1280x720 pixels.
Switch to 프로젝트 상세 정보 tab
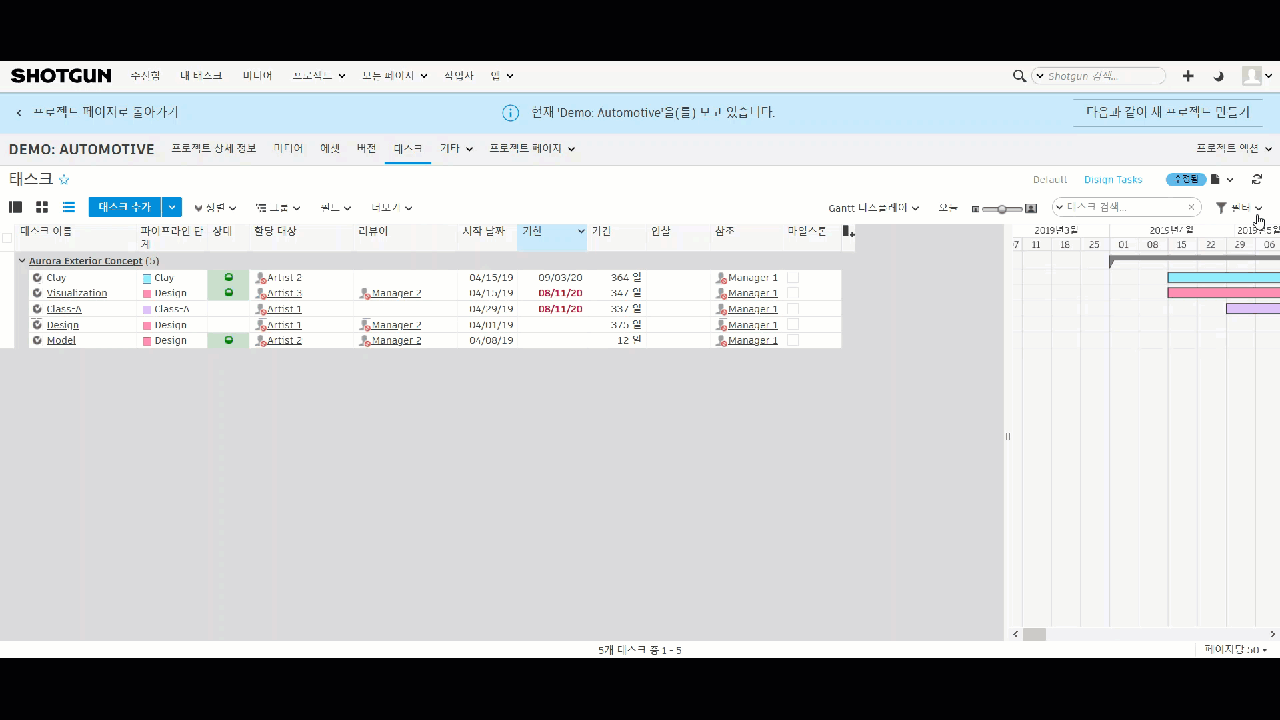point(214,148)
